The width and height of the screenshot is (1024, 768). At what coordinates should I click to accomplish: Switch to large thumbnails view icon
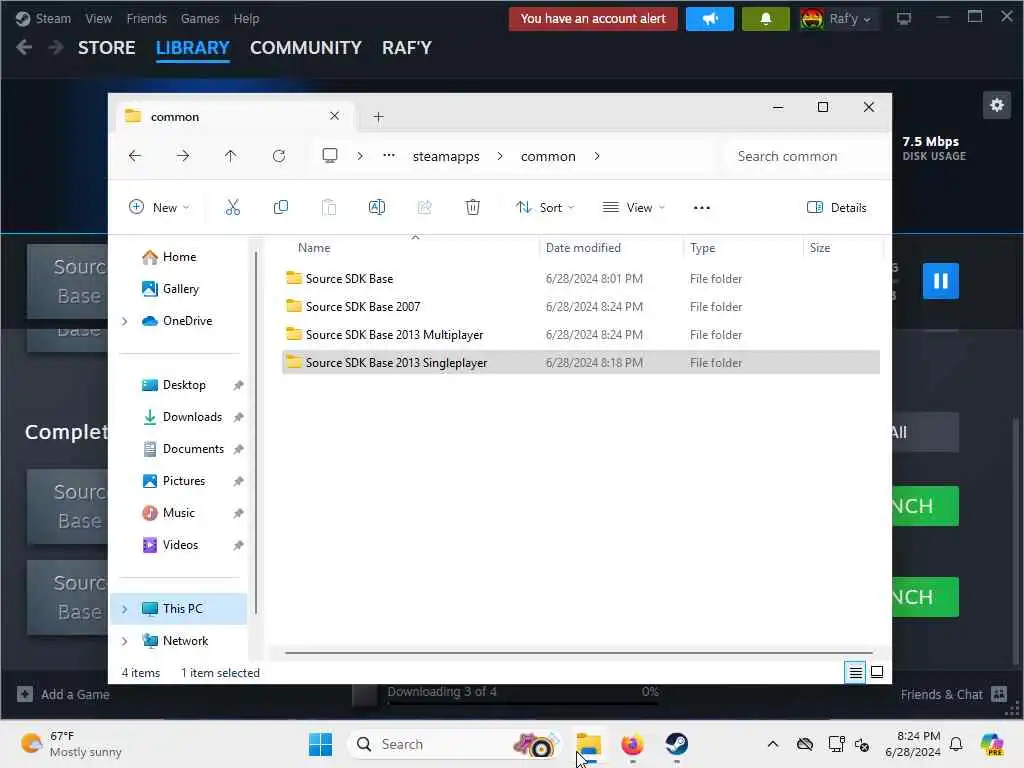(x=877, y=672)
